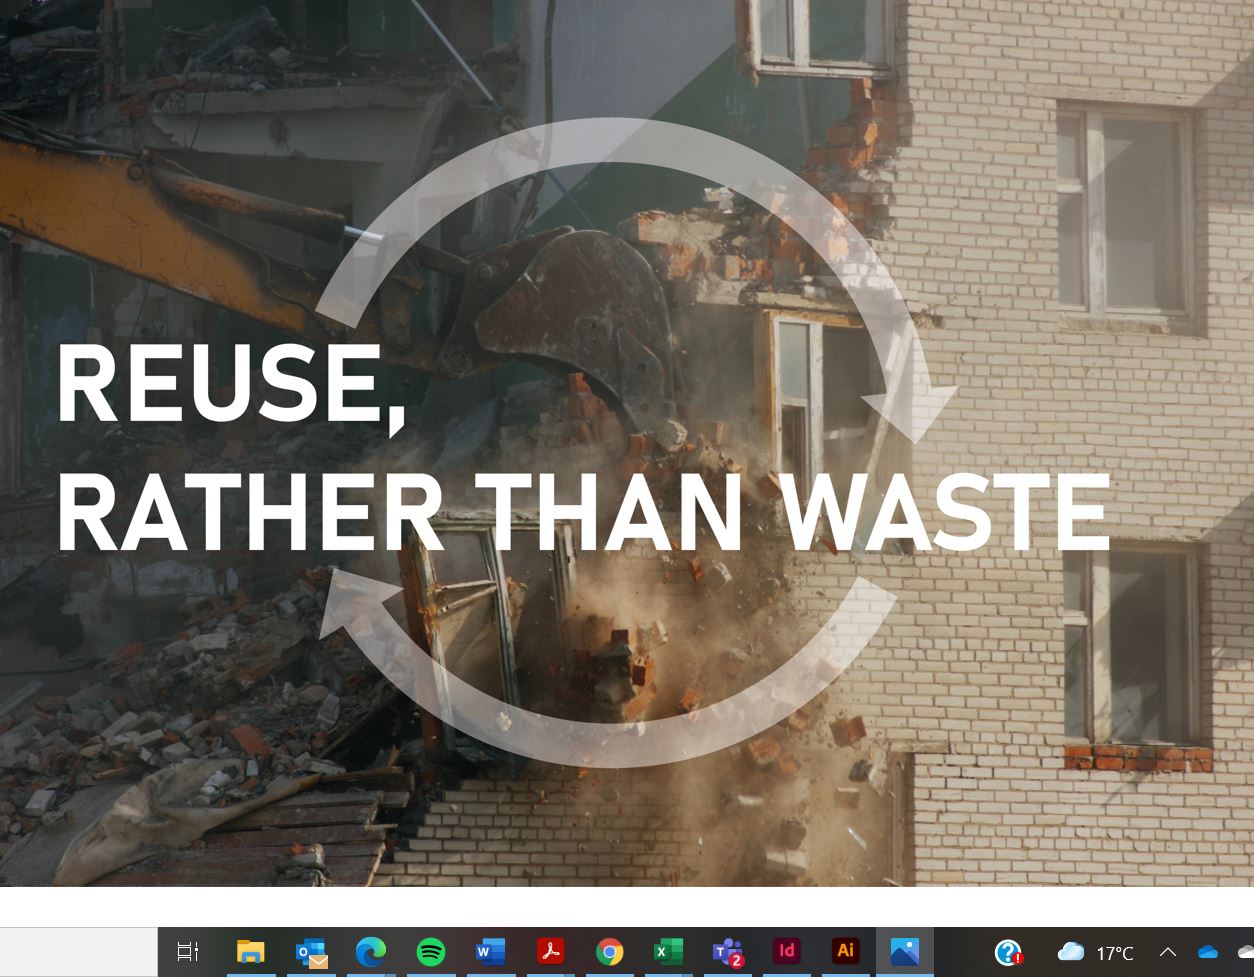Click the taskbar search box
Screen dimensions: 1254x977
pos(79,952)
